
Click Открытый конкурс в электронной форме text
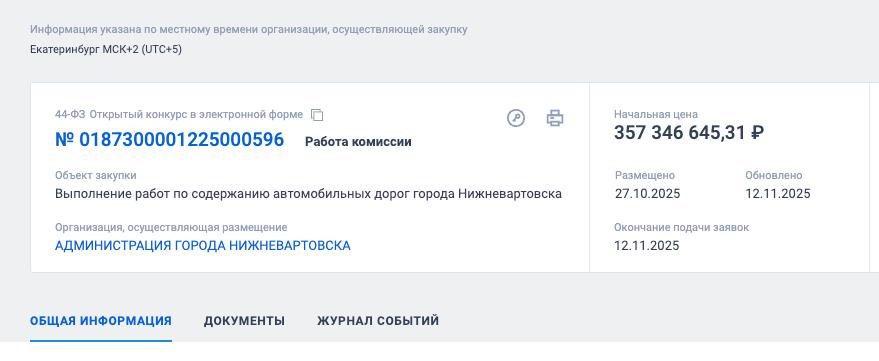pyautogui.click(x=196, y=115)
